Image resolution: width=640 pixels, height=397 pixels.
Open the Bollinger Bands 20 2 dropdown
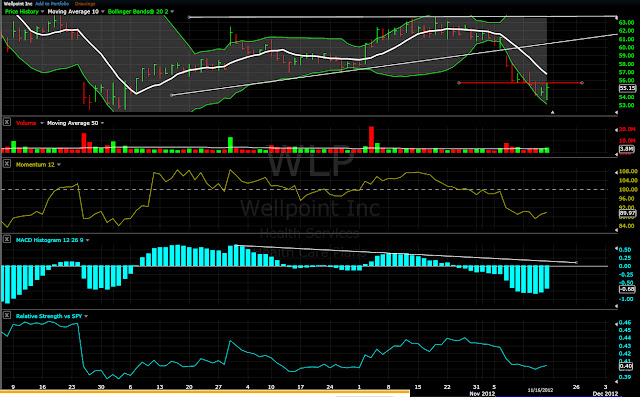pos(172,11)
